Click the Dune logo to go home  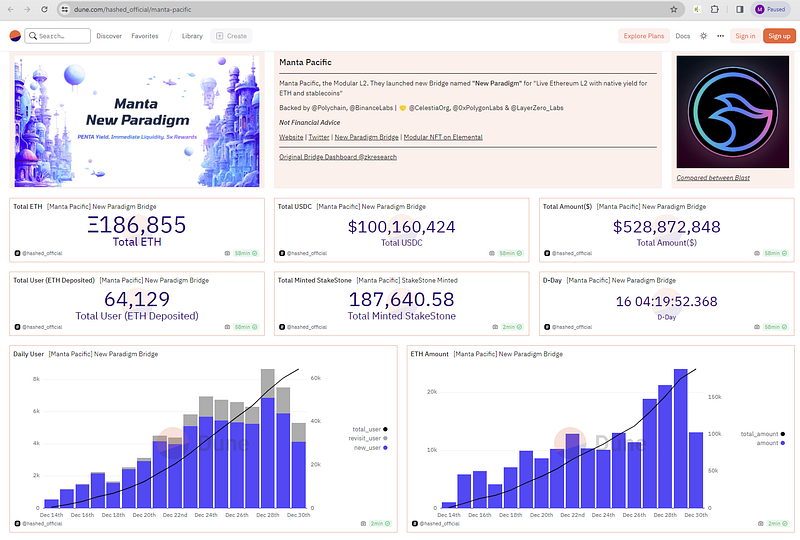coord(15,36)
